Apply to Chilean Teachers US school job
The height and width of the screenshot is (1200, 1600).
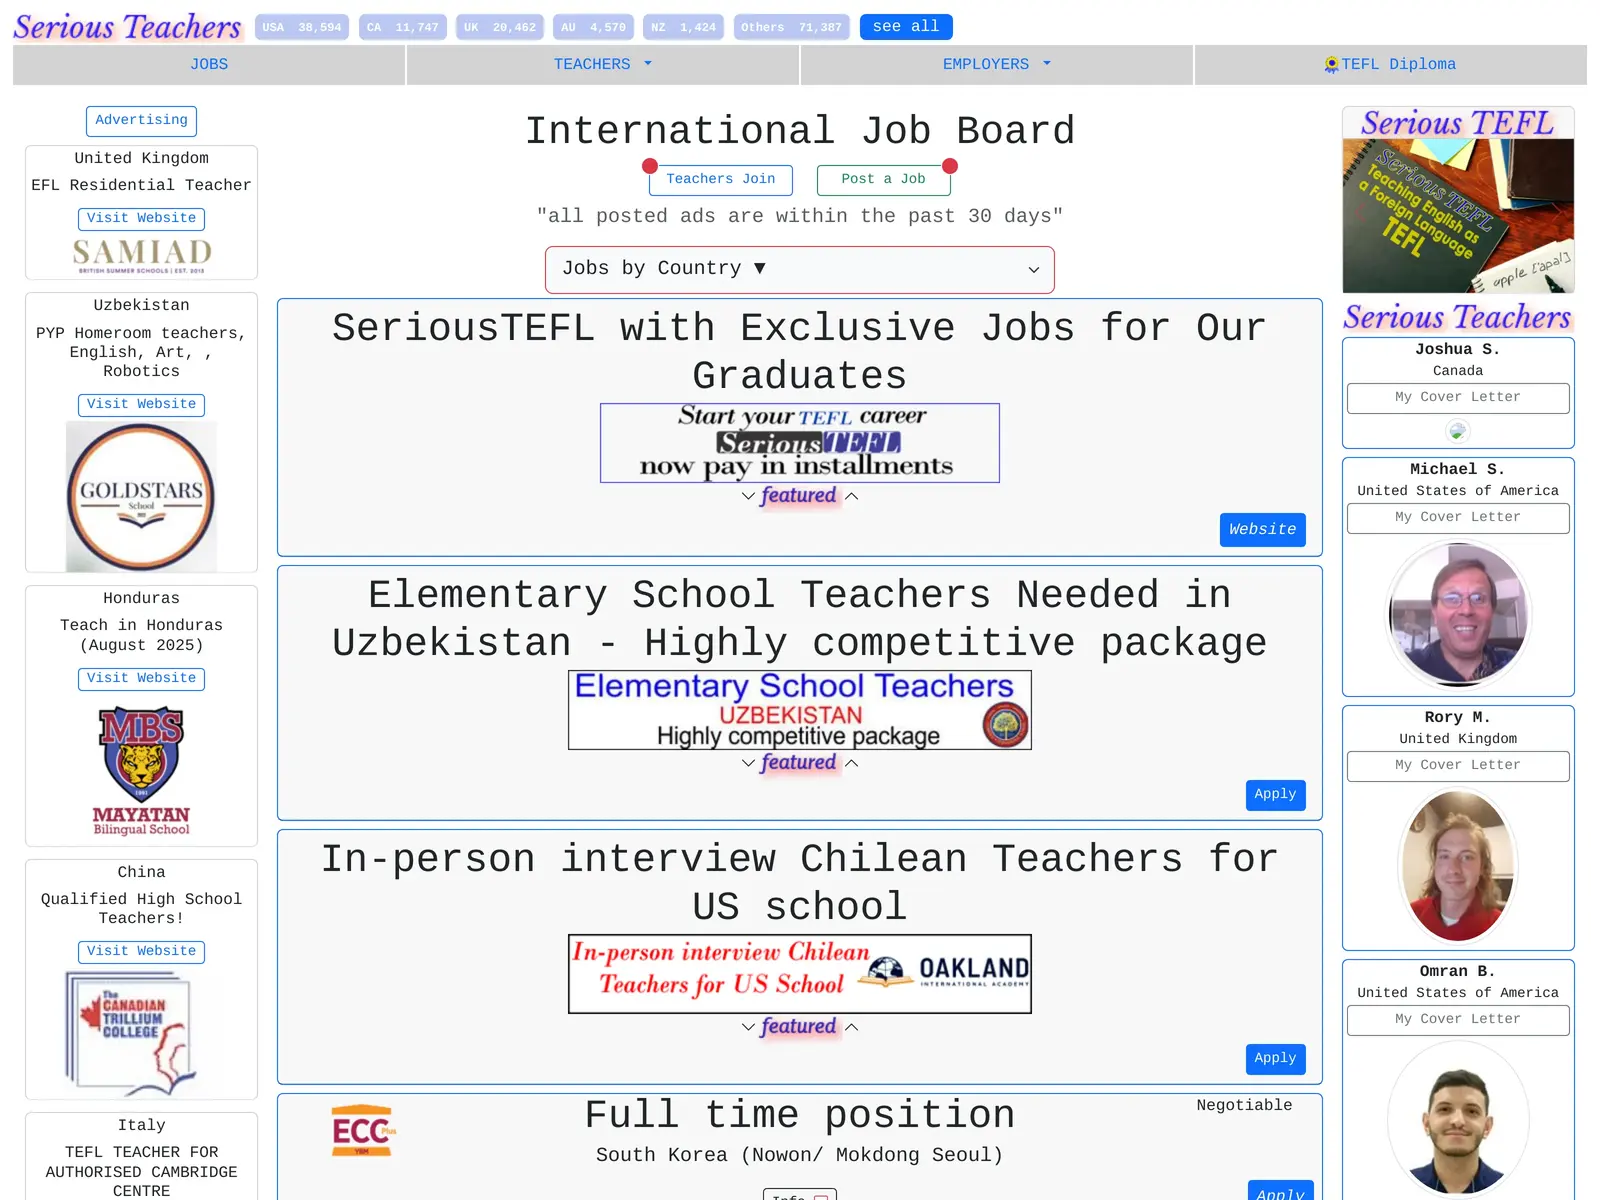coord(1276,1059)
